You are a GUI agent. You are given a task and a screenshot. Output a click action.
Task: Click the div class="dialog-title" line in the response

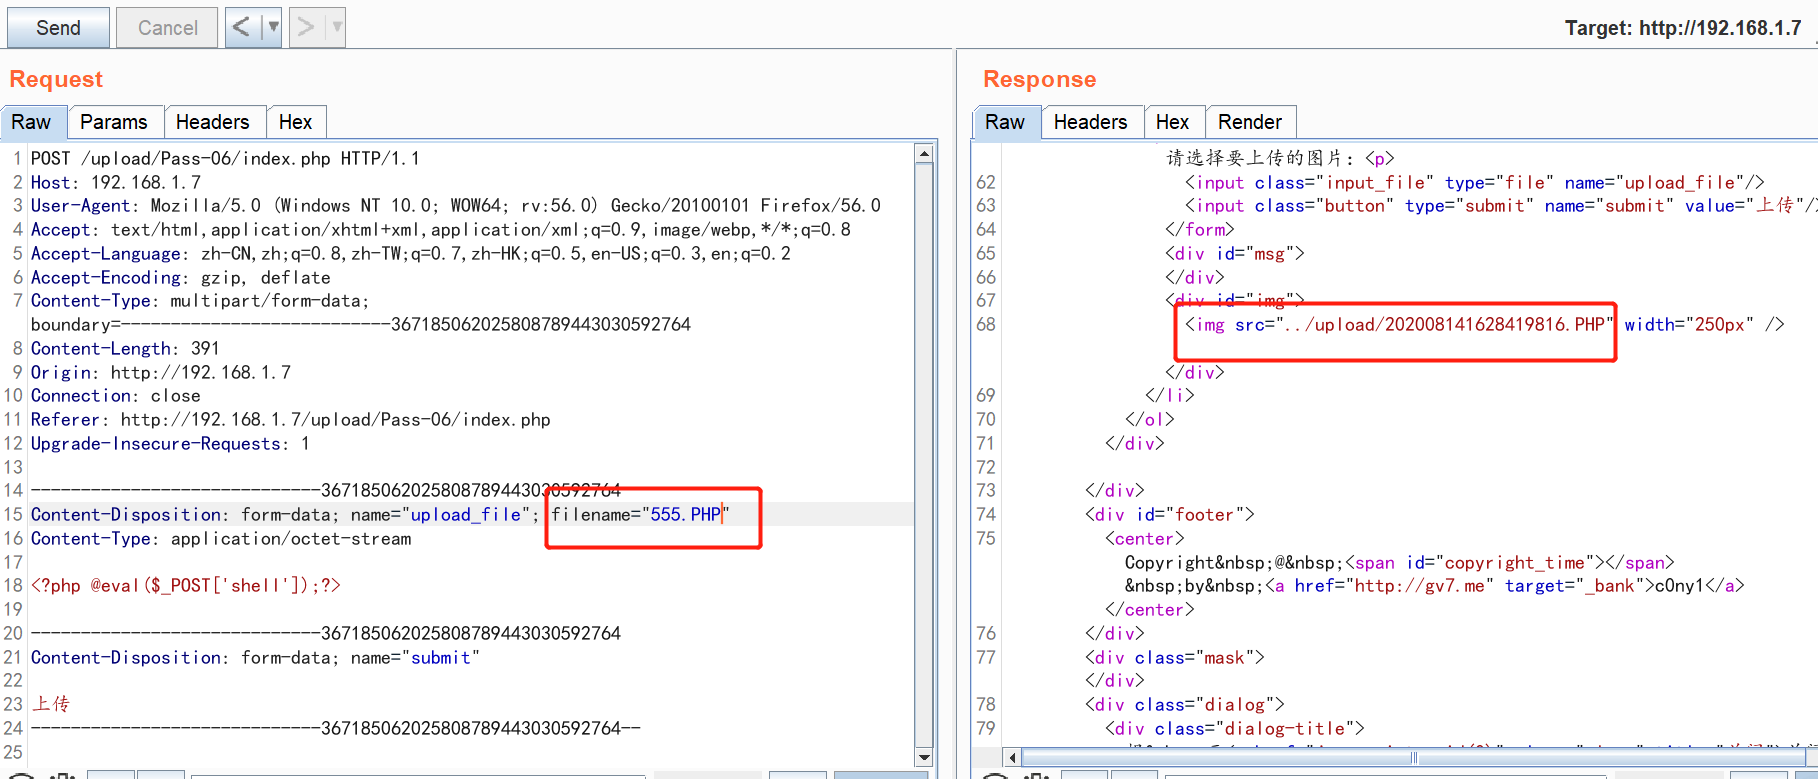[1235, 728]
